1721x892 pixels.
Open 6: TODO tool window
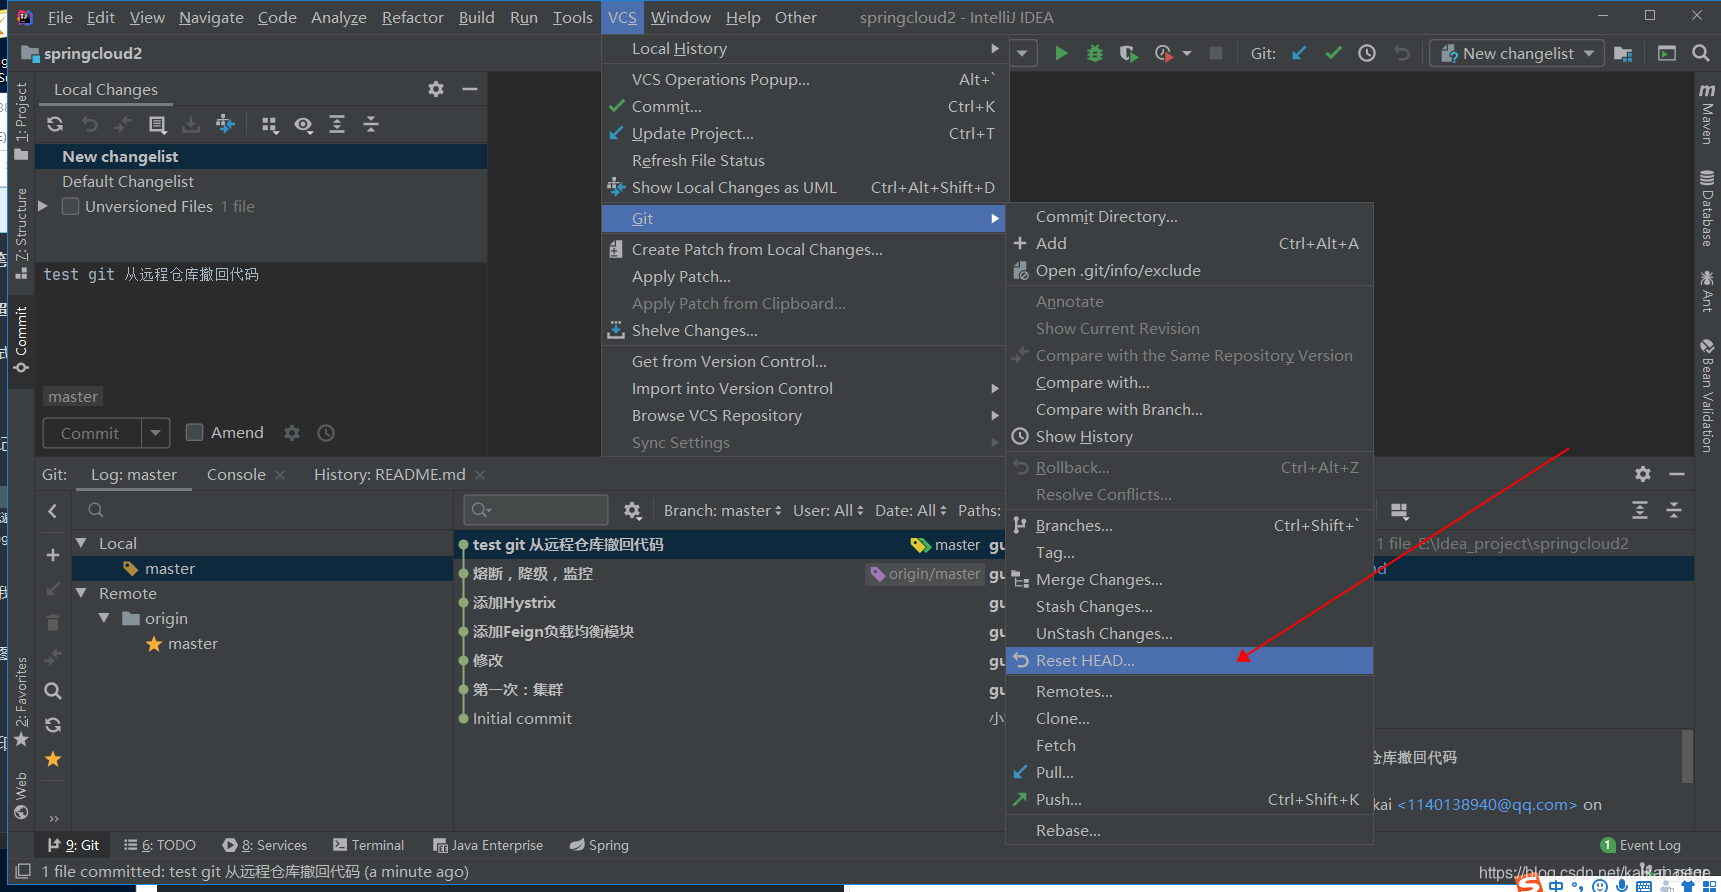tap(159, 845)
